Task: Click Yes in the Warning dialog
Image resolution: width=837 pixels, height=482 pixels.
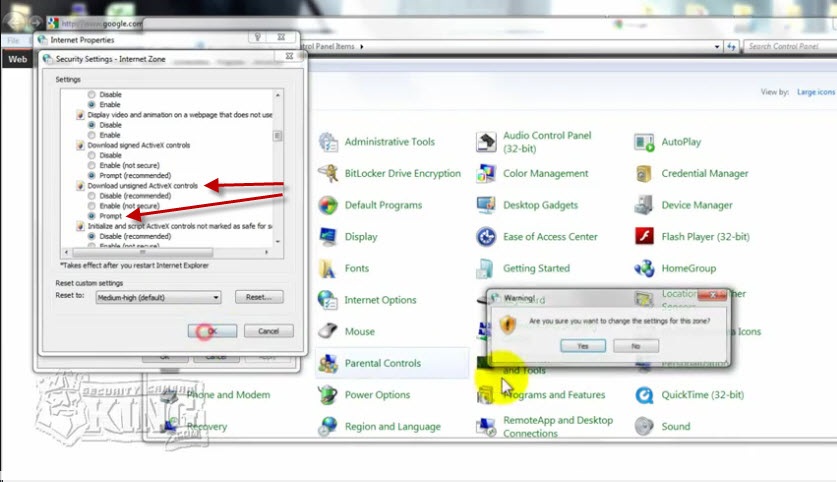Action: pos(583,346)
